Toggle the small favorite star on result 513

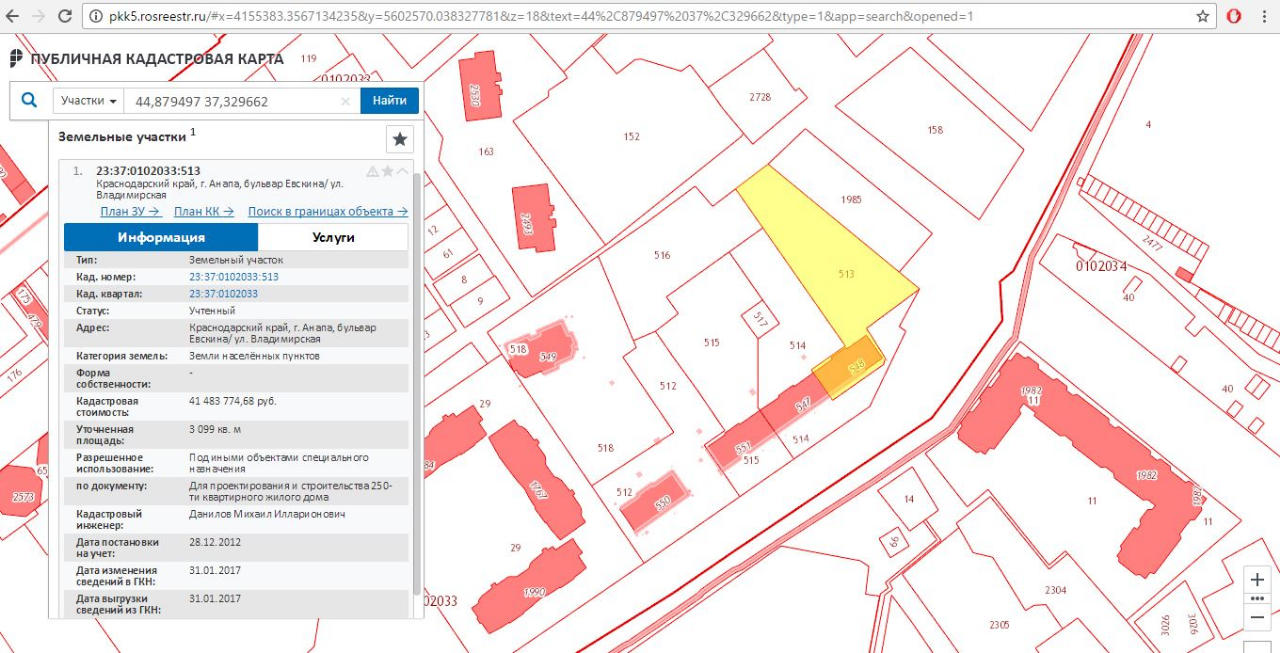tap(388, 171)
